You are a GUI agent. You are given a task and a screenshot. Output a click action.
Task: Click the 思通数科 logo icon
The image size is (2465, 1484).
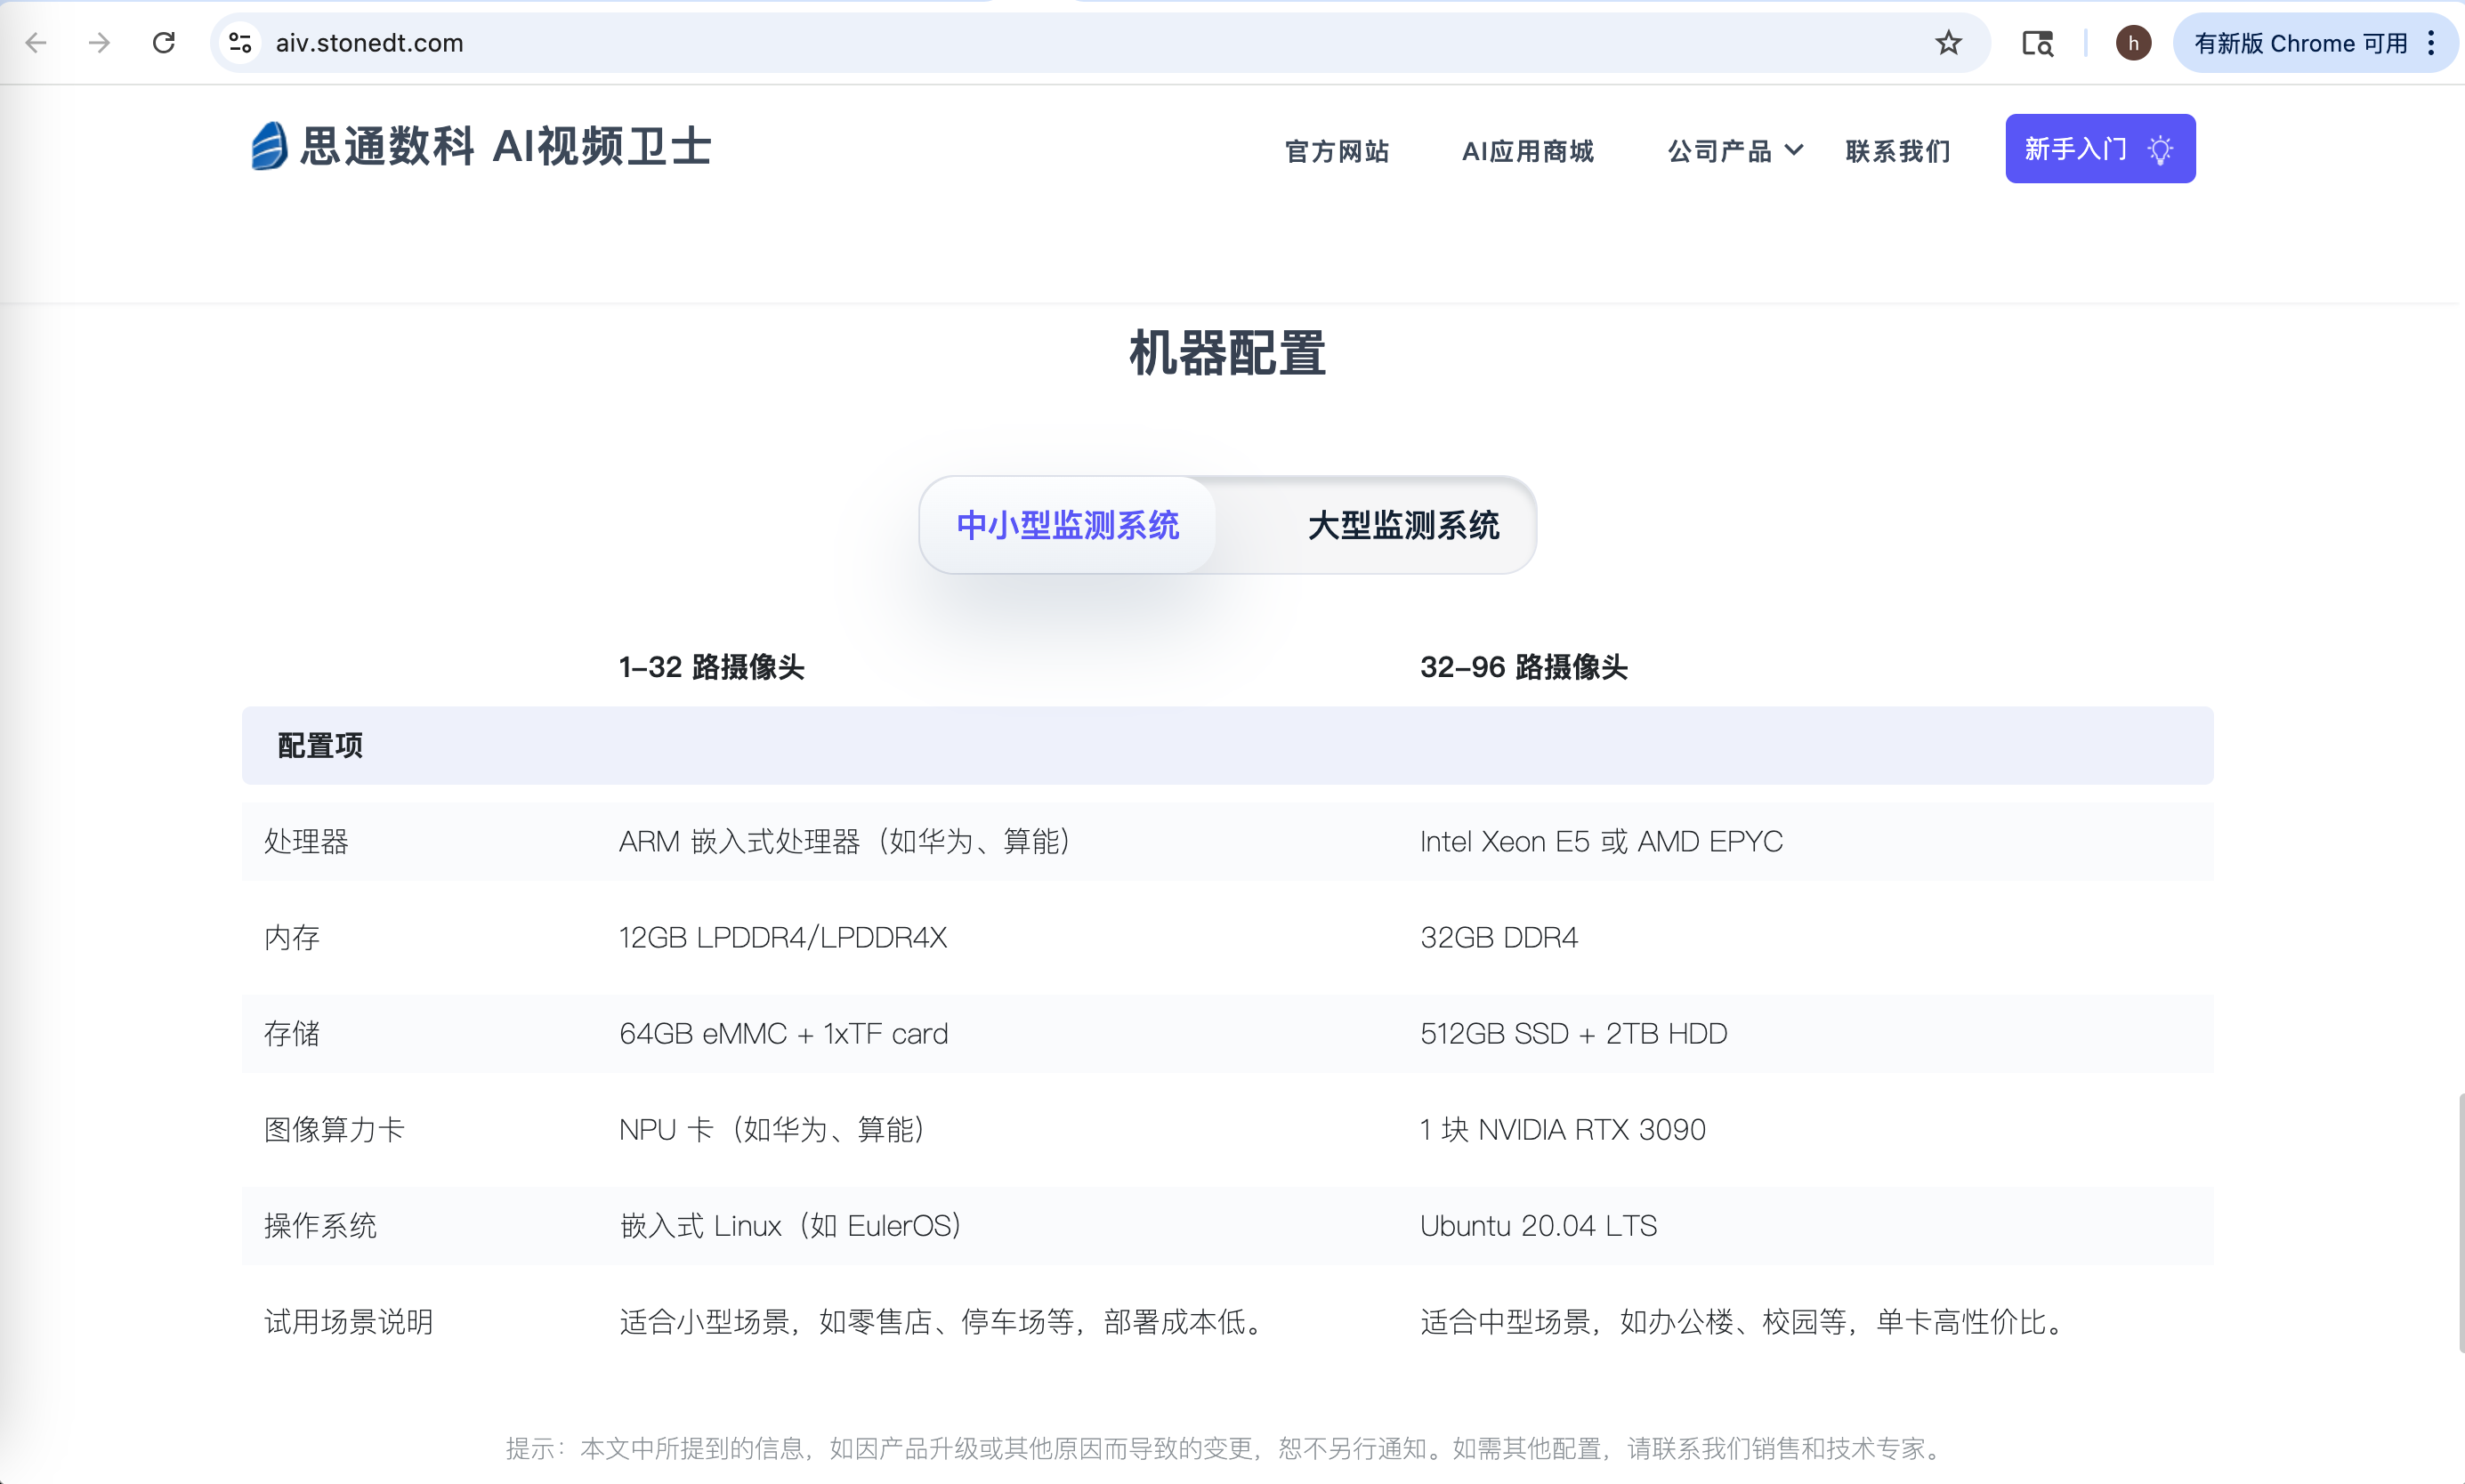268,147
